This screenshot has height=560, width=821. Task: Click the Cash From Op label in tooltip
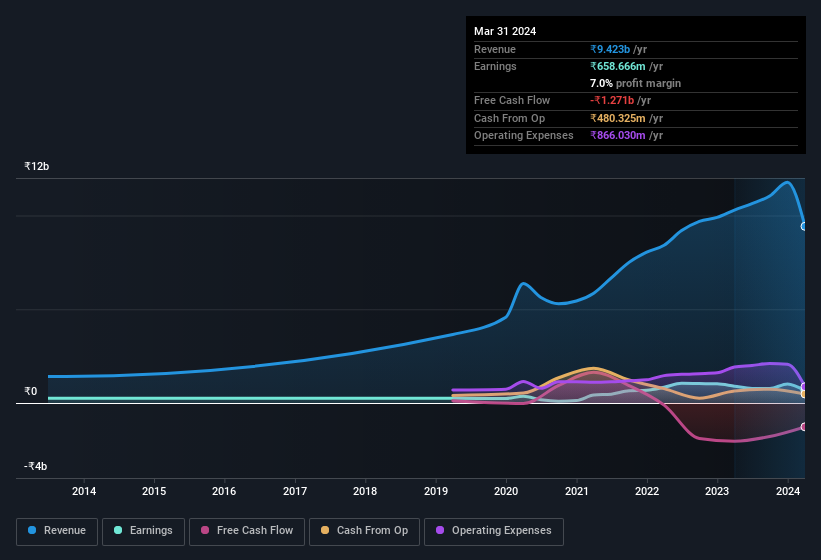click(x=509, y=118)
